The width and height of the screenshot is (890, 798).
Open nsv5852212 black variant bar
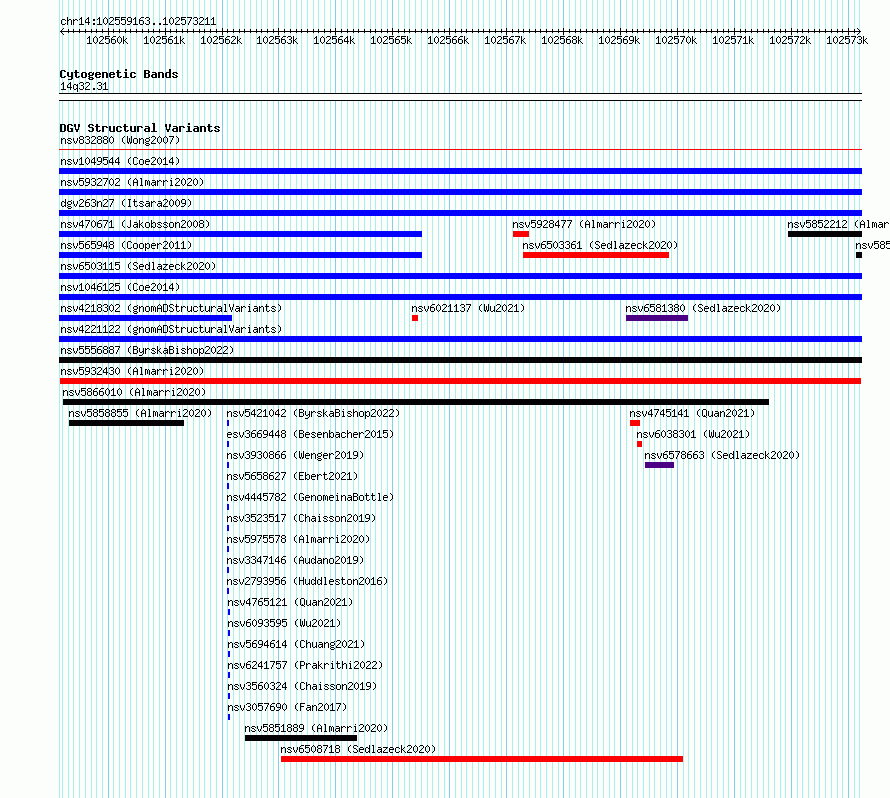[x=825, y=234]
